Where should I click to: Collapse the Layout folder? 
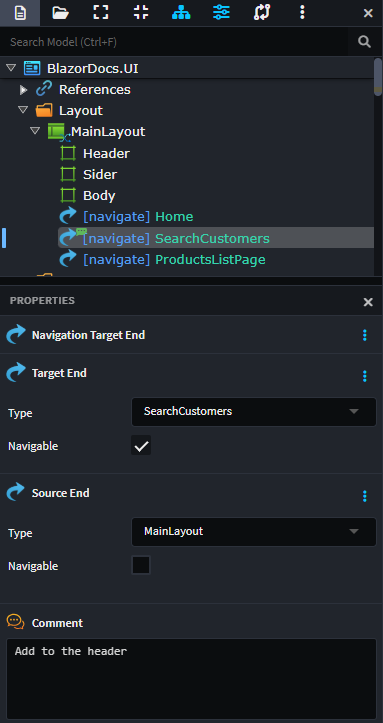click(23, 110)
